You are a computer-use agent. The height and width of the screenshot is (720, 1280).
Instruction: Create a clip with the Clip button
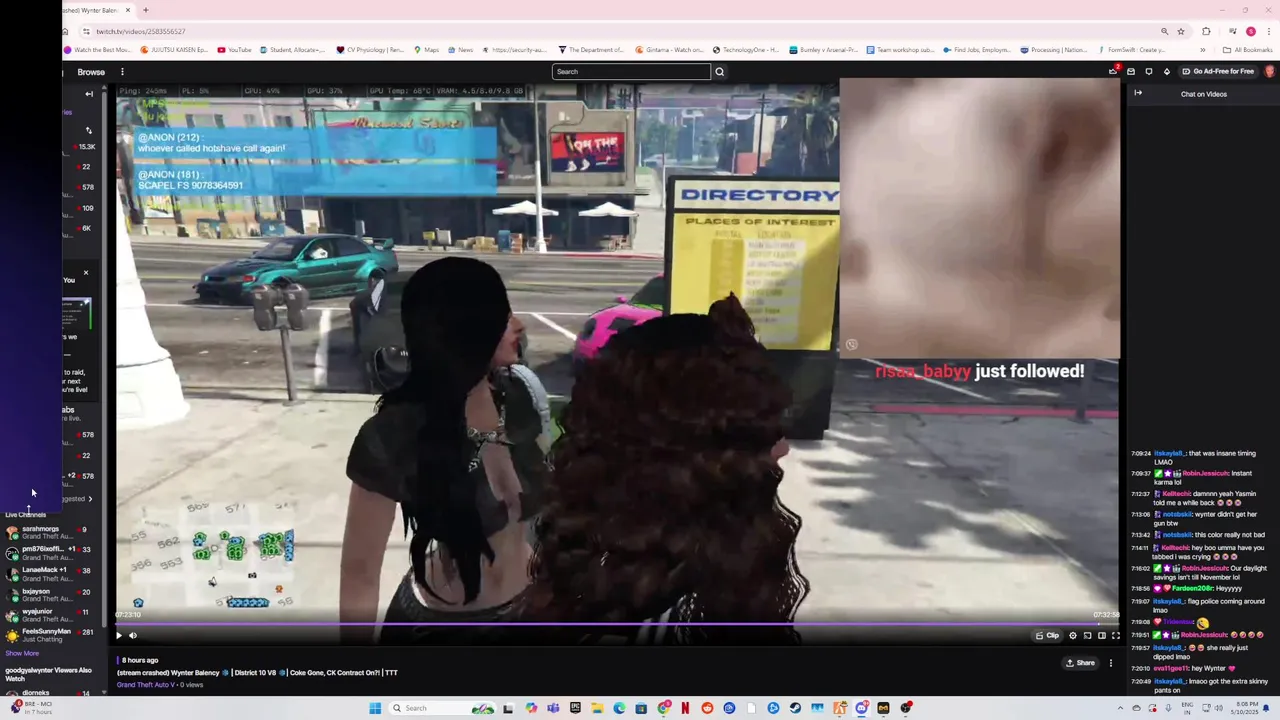pyautogui.click(x=1047, y=635)
